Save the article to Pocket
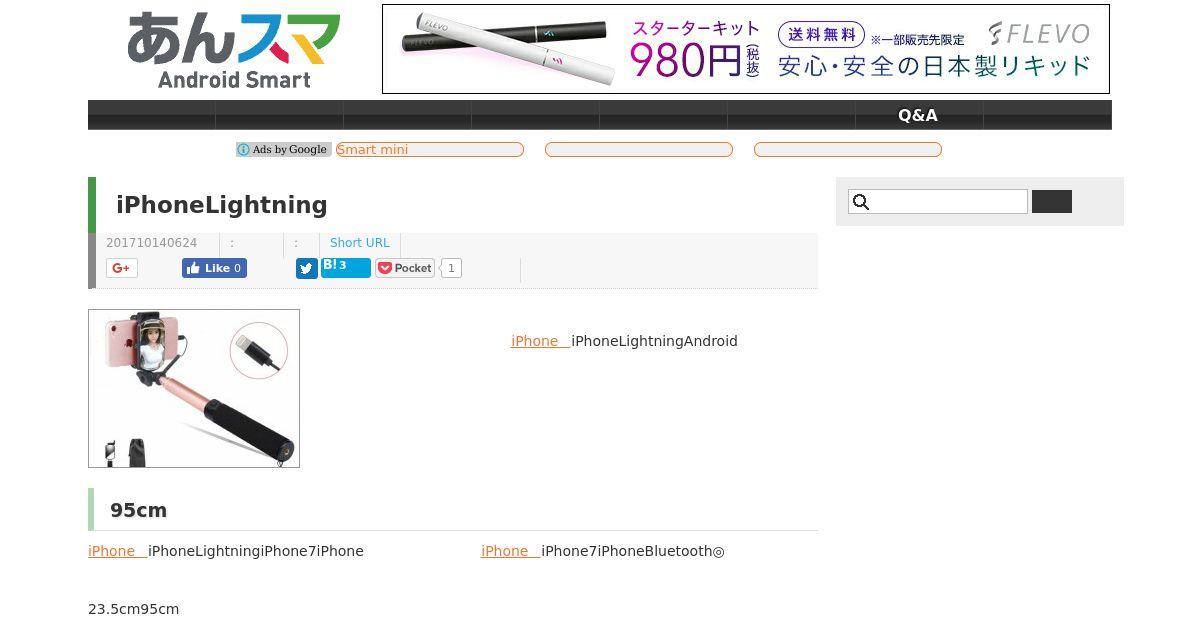 (405, 268)
